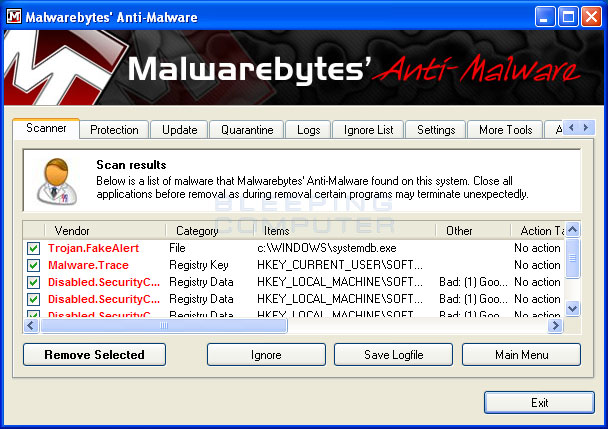Image resolution: width=608 pixels, height=429 pixels.
Task: Click the File category cell
Action: point(177,248)
